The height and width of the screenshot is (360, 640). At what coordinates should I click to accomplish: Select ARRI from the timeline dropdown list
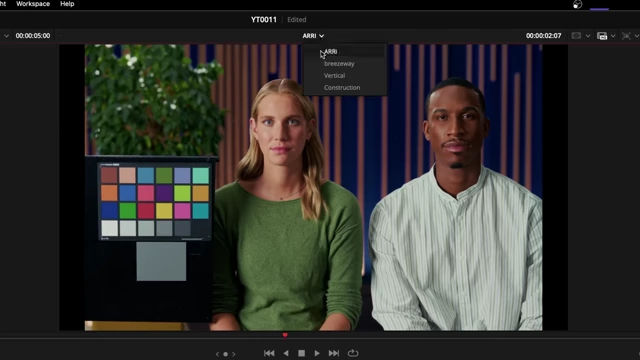coord(331,52)
